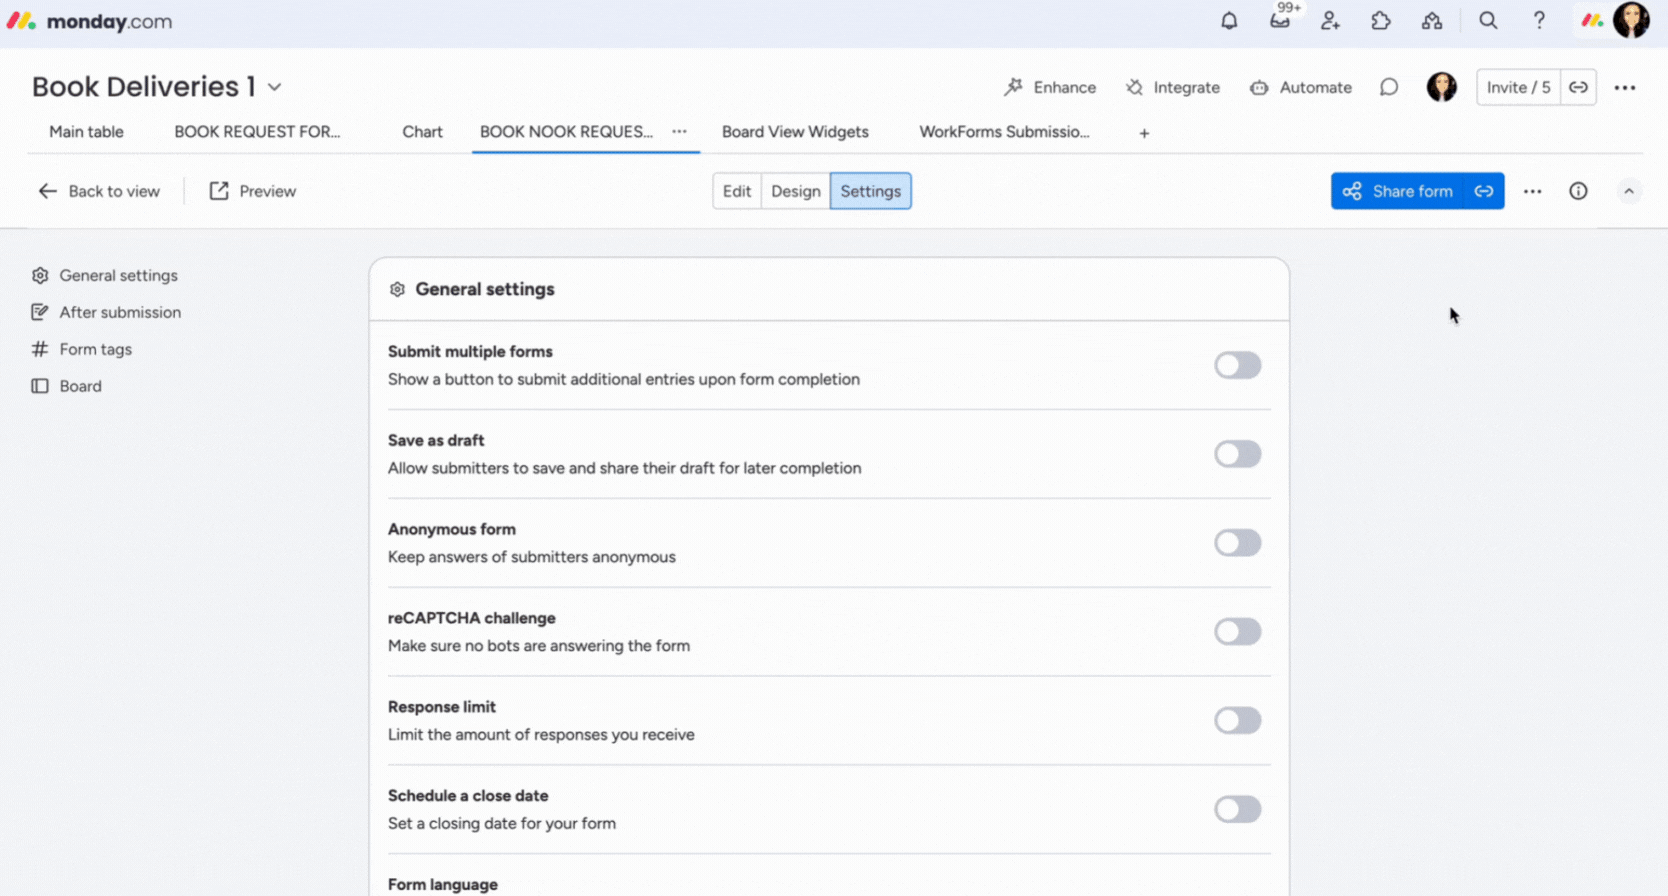Image resolution: width=1668 pixels, height=896 pixels.
Task: Open the search magnifier
Action: pyautogui.click(x=1488, y=21)
